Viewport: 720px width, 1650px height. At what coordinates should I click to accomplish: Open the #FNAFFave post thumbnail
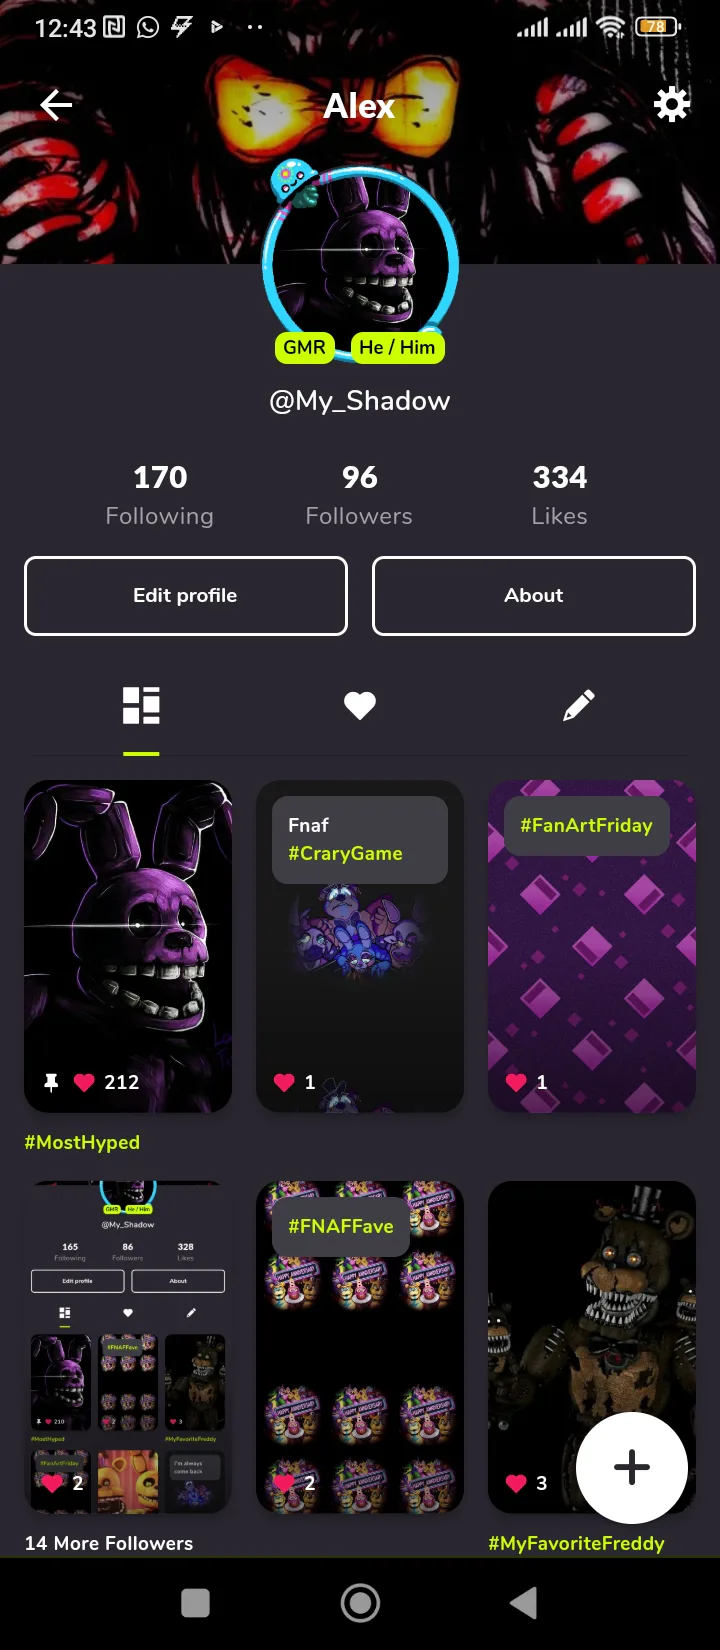(x=360, y=1347)
